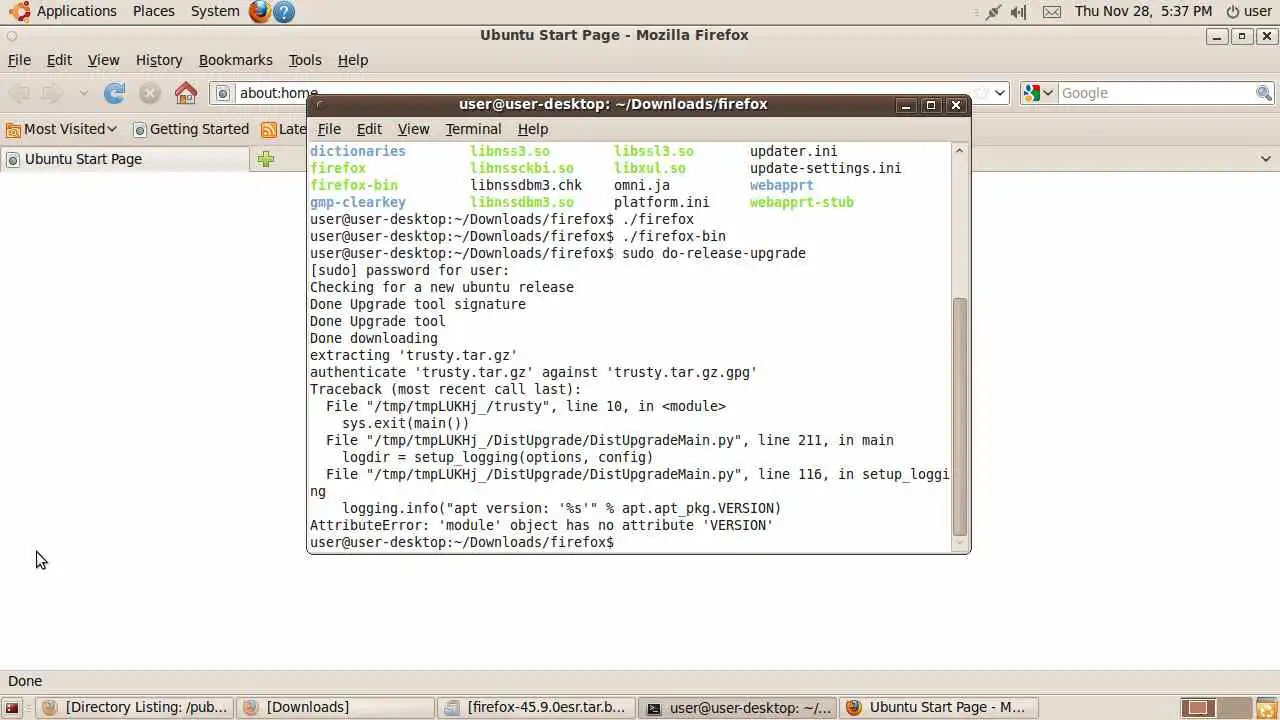The height and width of the screenshot is (720, 1280).
Task: Open the terminal View menu
Action: 413,129
